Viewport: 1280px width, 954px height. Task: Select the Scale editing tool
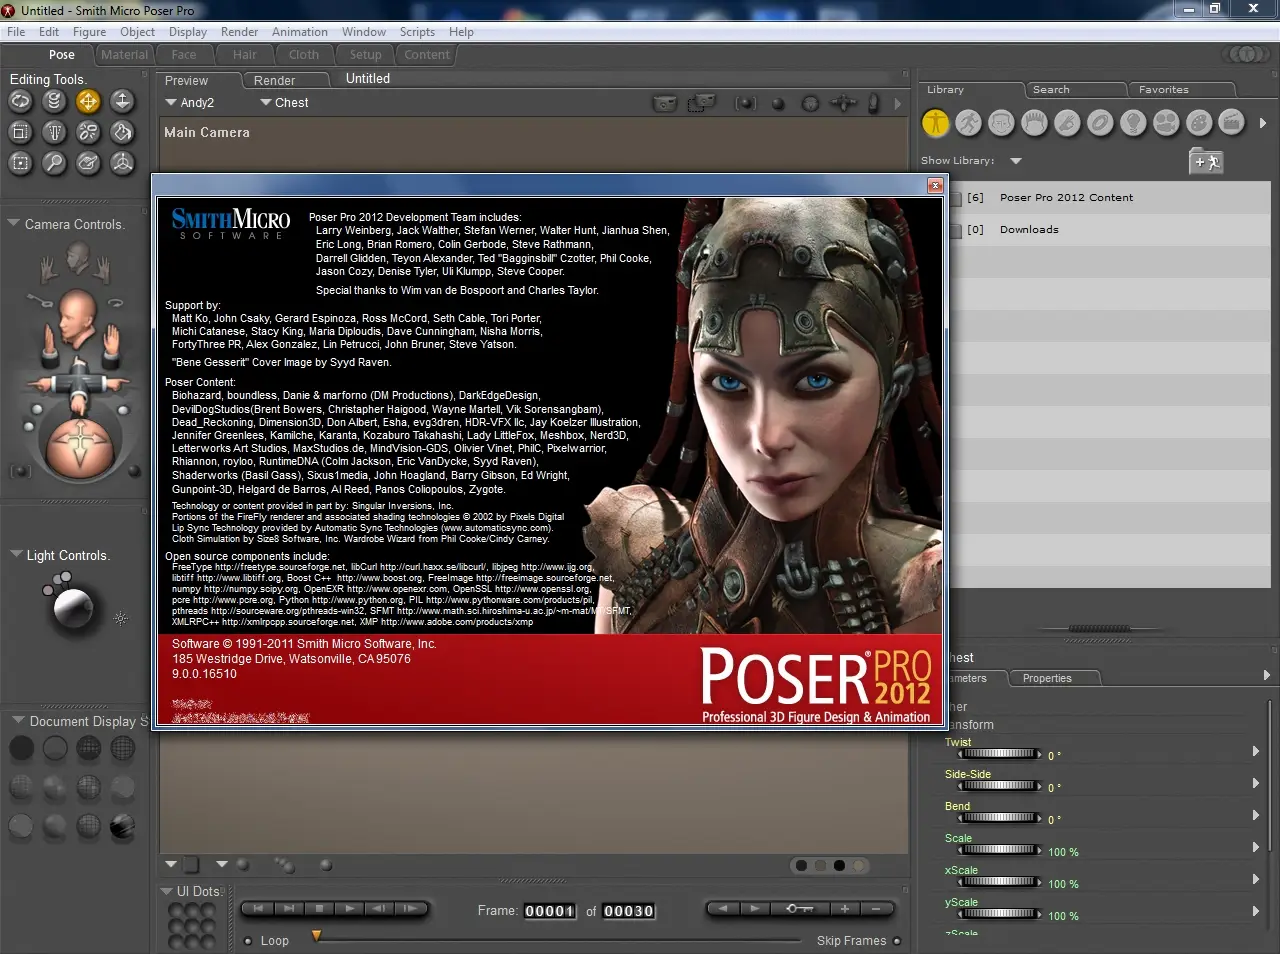pyautogui.click(x=21, y=131)
